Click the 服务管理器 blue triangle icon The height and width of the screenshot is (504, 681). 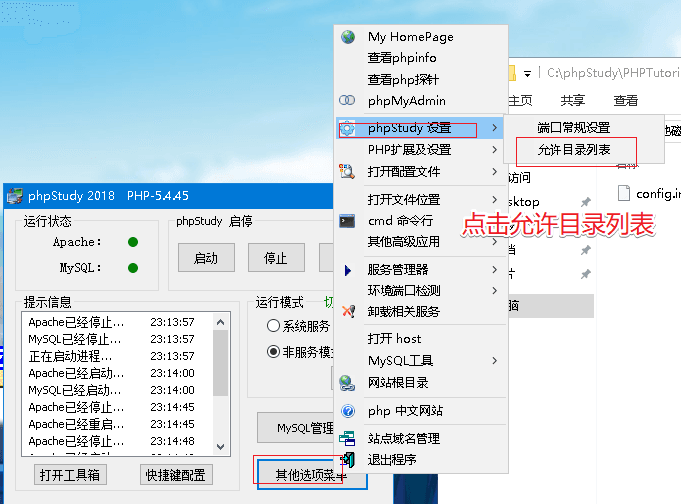pos(347,270)
